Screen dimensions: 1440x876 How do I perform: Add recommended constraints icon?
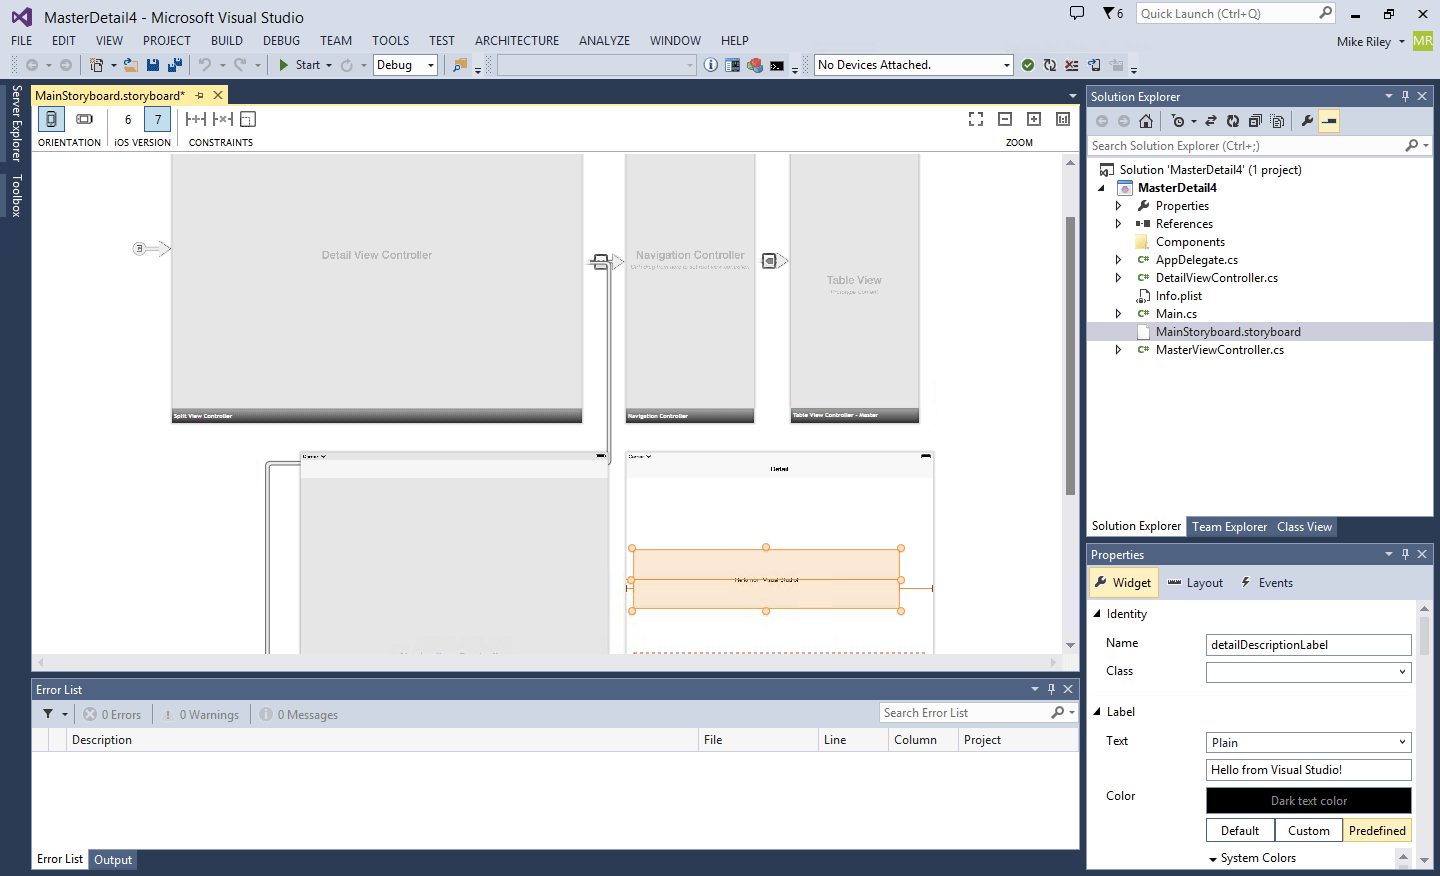pyautogui.click(x=196, y=119)
